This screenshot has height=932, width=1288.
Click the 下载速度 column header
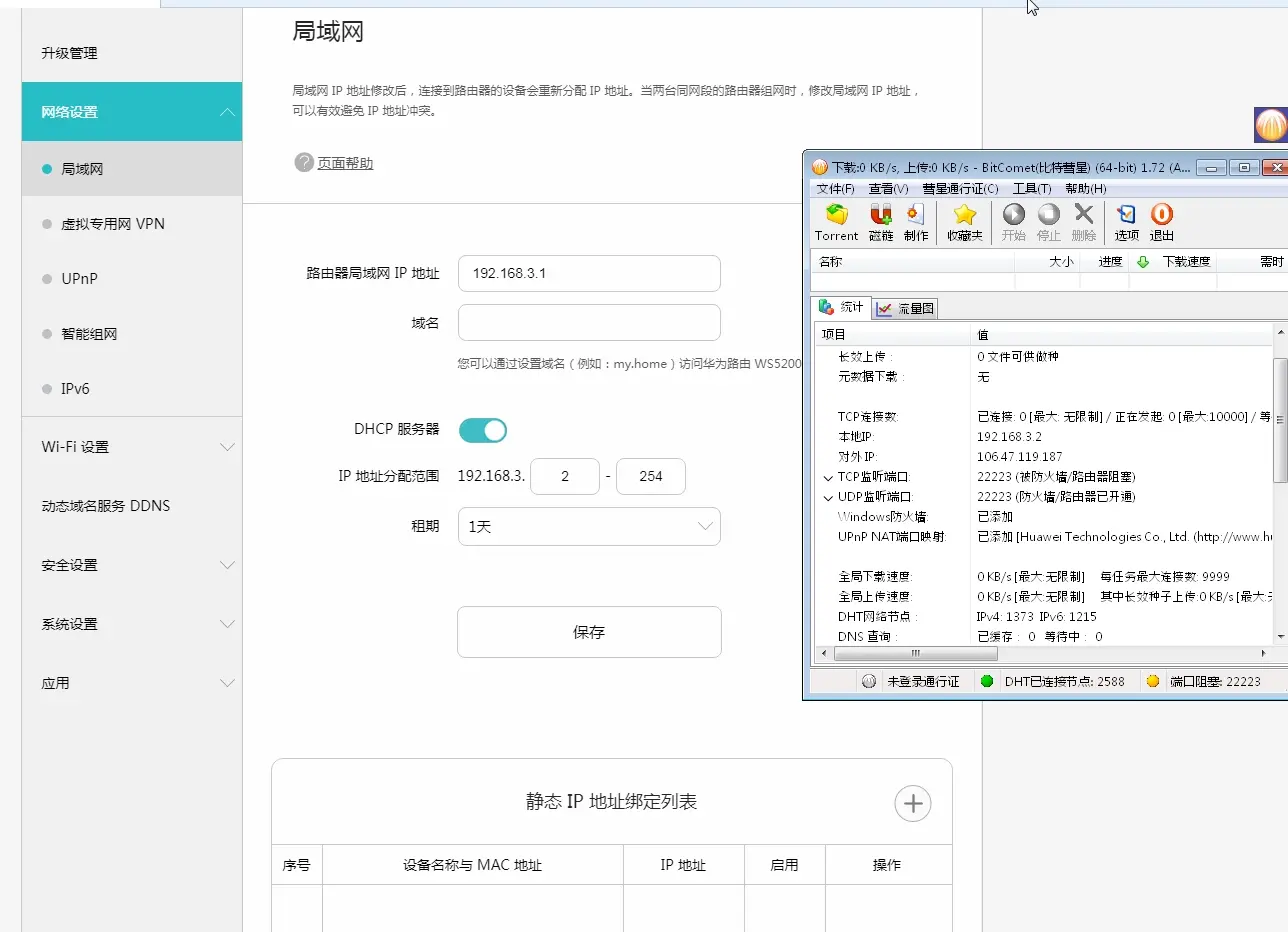(1173, 262)
